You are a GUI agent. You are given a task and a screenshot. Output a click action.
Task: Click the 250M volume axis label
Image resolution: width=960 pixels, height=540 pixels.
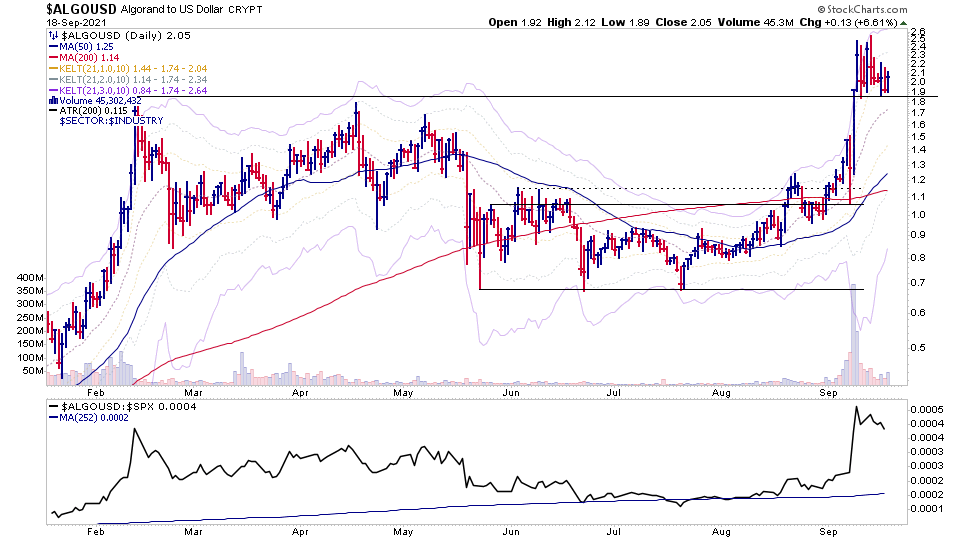pyautogui.click(x=31, y=317)
